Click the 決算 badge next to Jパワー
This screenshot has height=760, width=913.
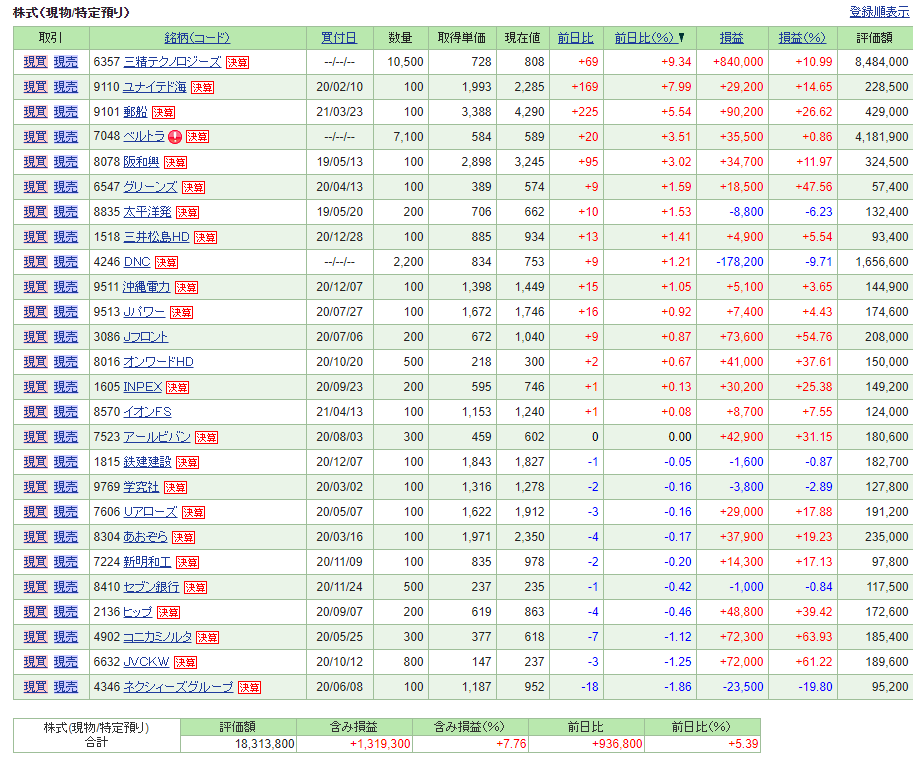click(181, 313)
